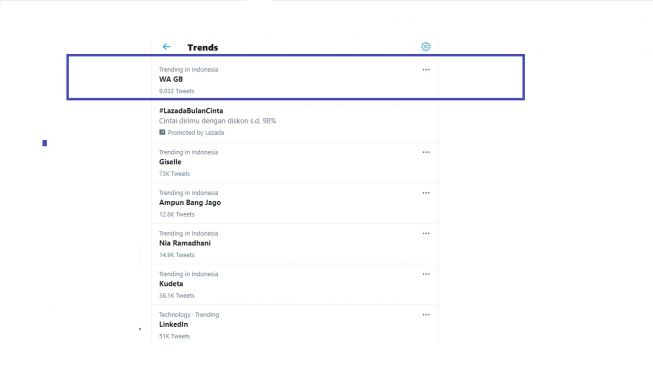Image resolution: width=653 pixels, height=366 pixels.
Task: Click the 14.9K Tweets count
Action: click(176, 255)
